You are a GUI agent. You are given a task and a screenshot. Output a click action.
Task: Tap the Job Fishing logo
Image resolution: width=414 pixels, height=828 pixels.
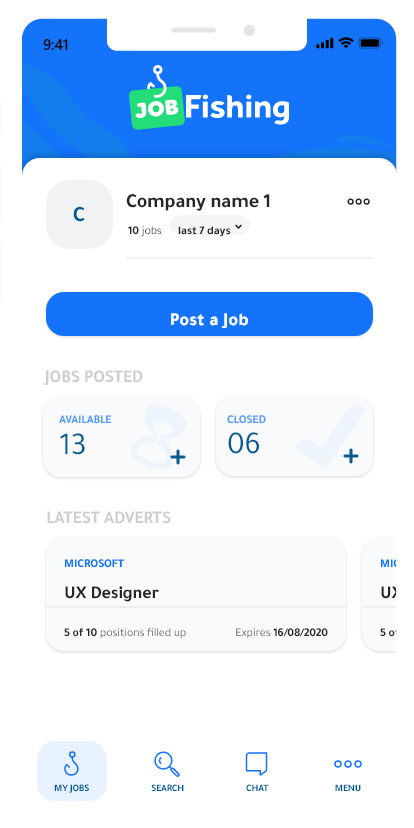pos(210,100)
